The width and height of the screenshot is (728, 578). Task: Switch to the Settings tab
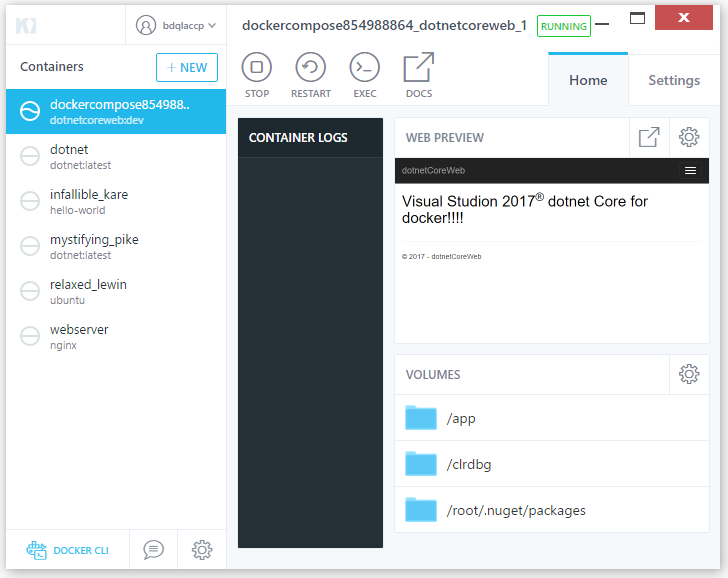coord(674,80)
